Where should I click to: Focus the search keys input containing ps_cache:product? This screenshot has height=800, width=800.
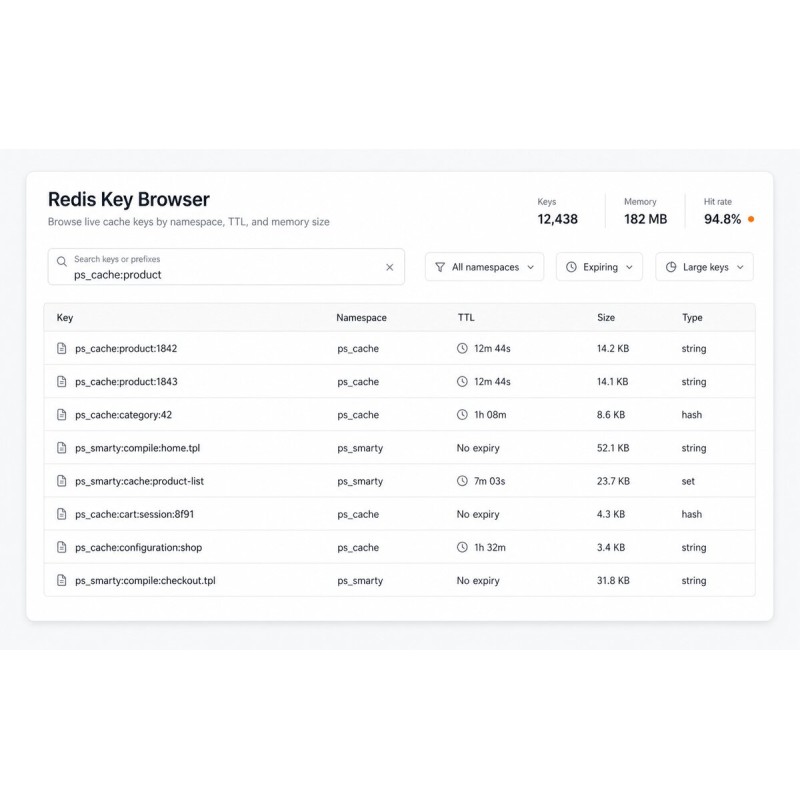click(226, 267)
